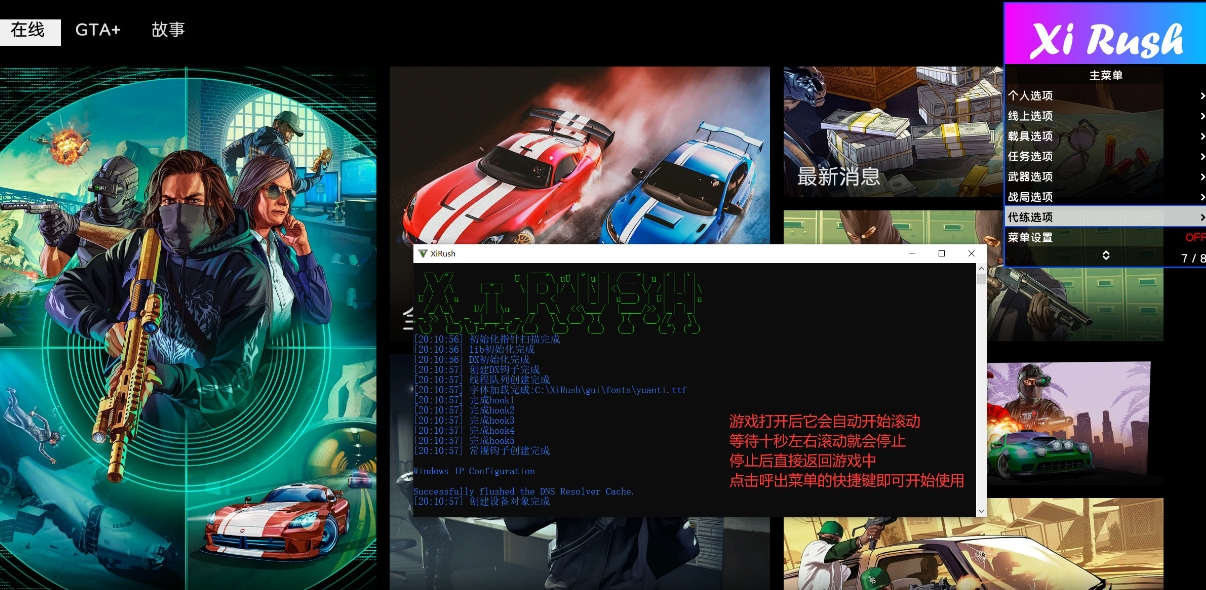
Task: Click the Xi Rush banner header
Action: point(1105,34)
